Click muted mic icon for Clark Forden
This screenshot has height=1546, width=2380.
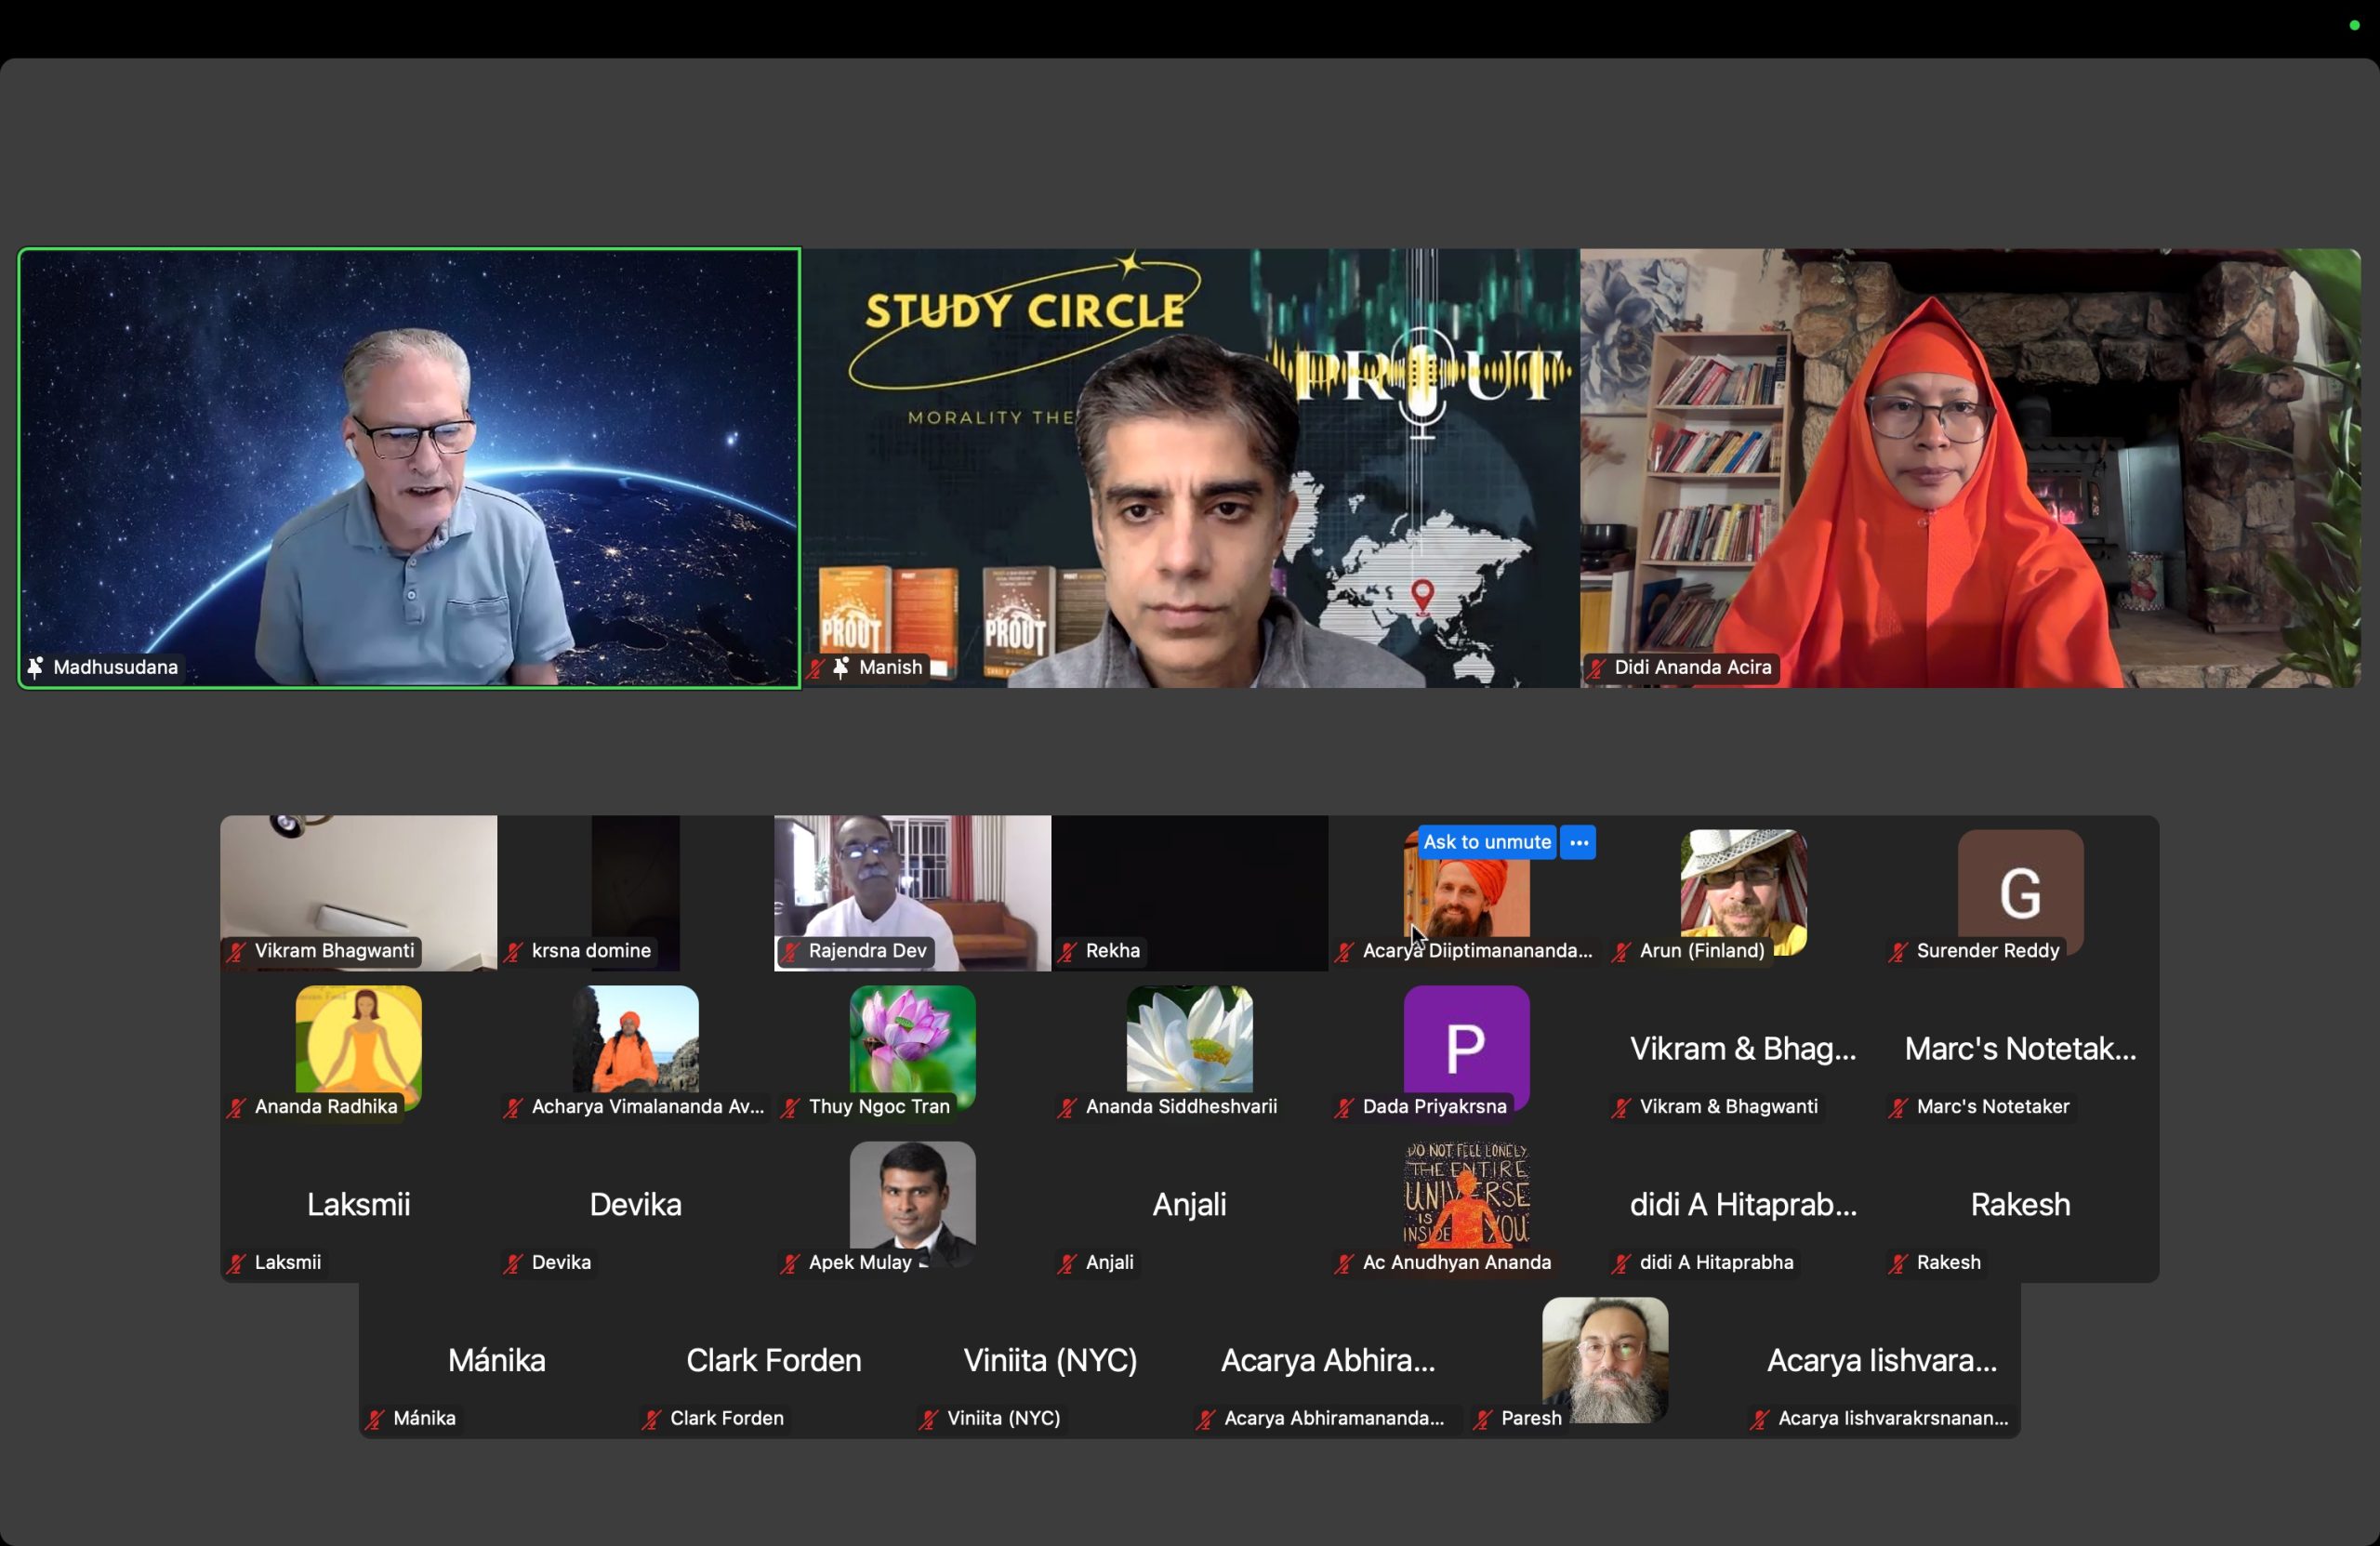pos(651,1418)
